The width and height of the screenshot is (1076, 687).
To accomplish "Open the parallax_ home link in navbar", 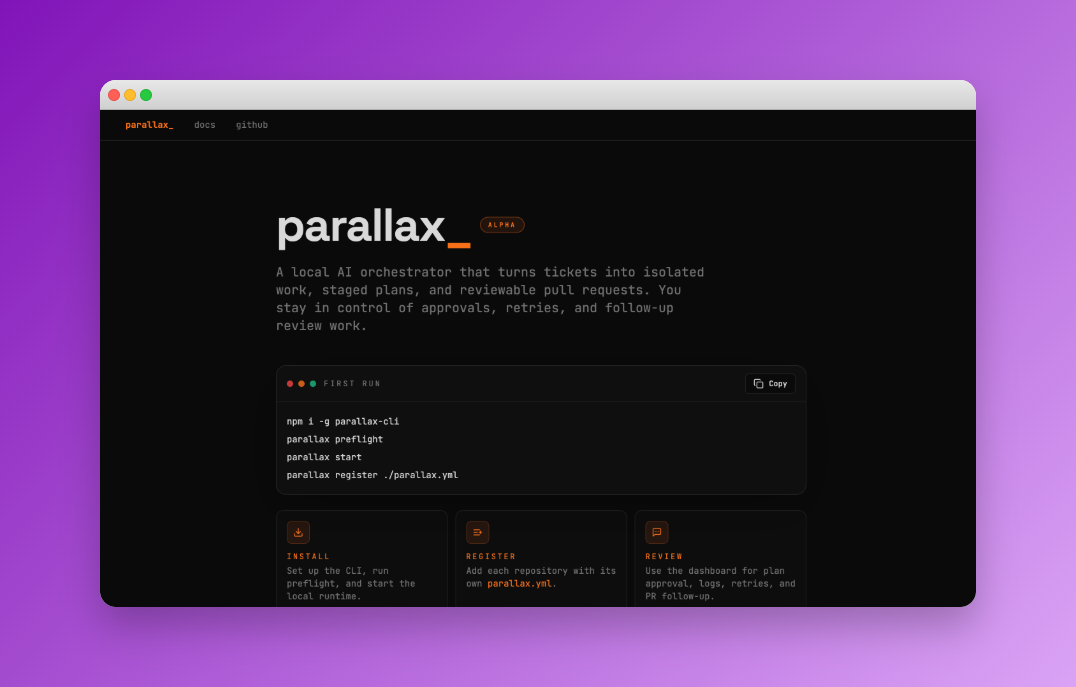I will click(x=148, y=125).
